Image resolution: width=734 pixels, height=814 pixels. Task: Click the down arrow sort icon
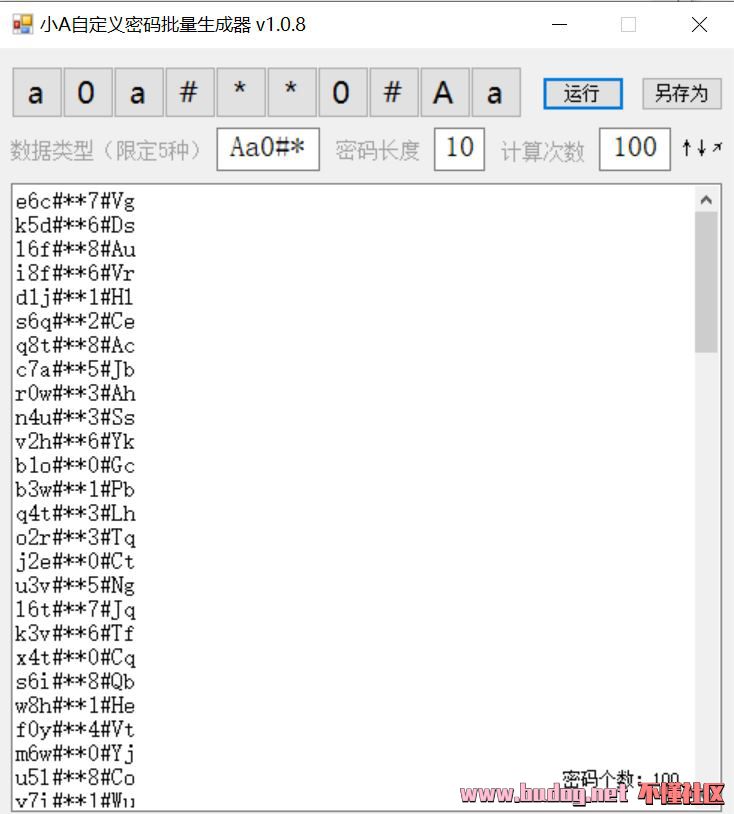702,148
